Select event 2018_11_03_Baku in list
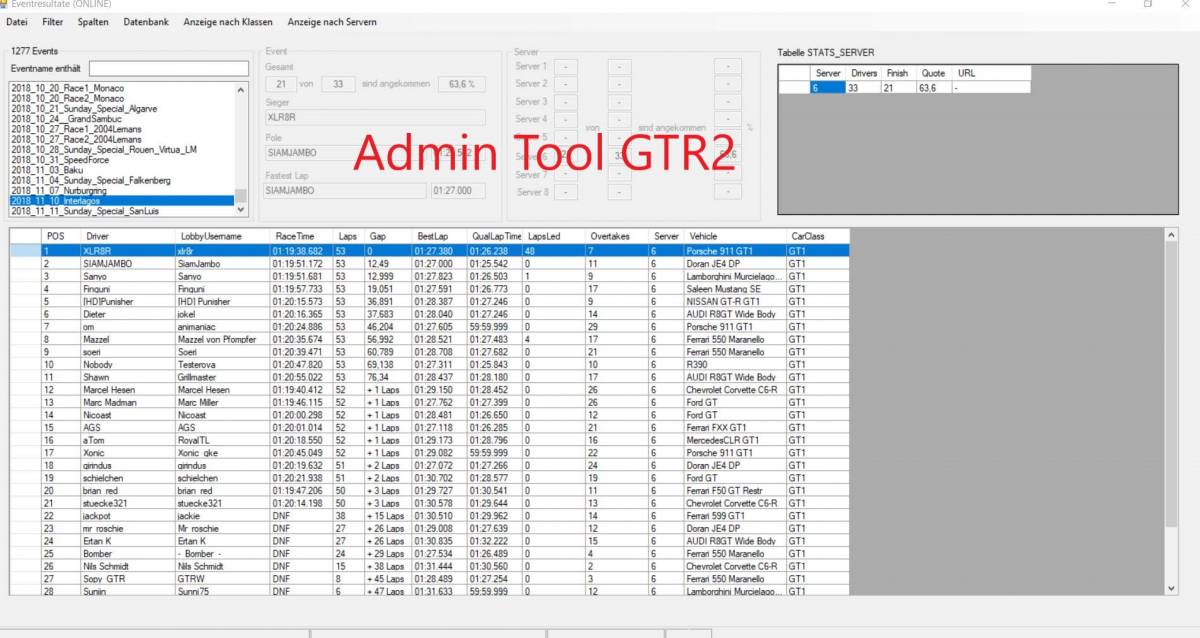The width and height of the screenshot is (1200, 638). pyautogui.click(x=47, y=170)
